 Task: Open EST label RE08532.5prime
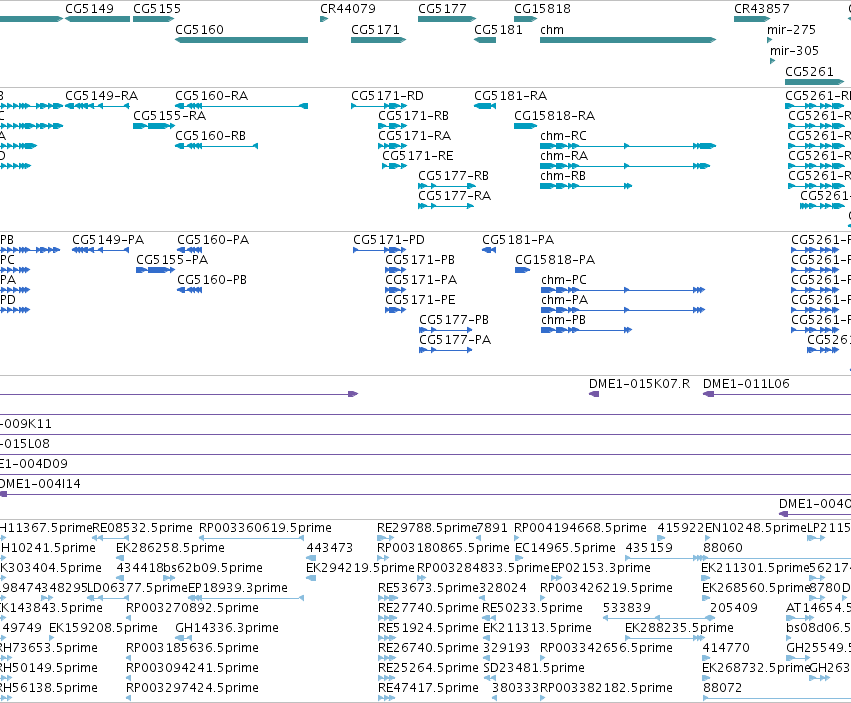[142, 528]
